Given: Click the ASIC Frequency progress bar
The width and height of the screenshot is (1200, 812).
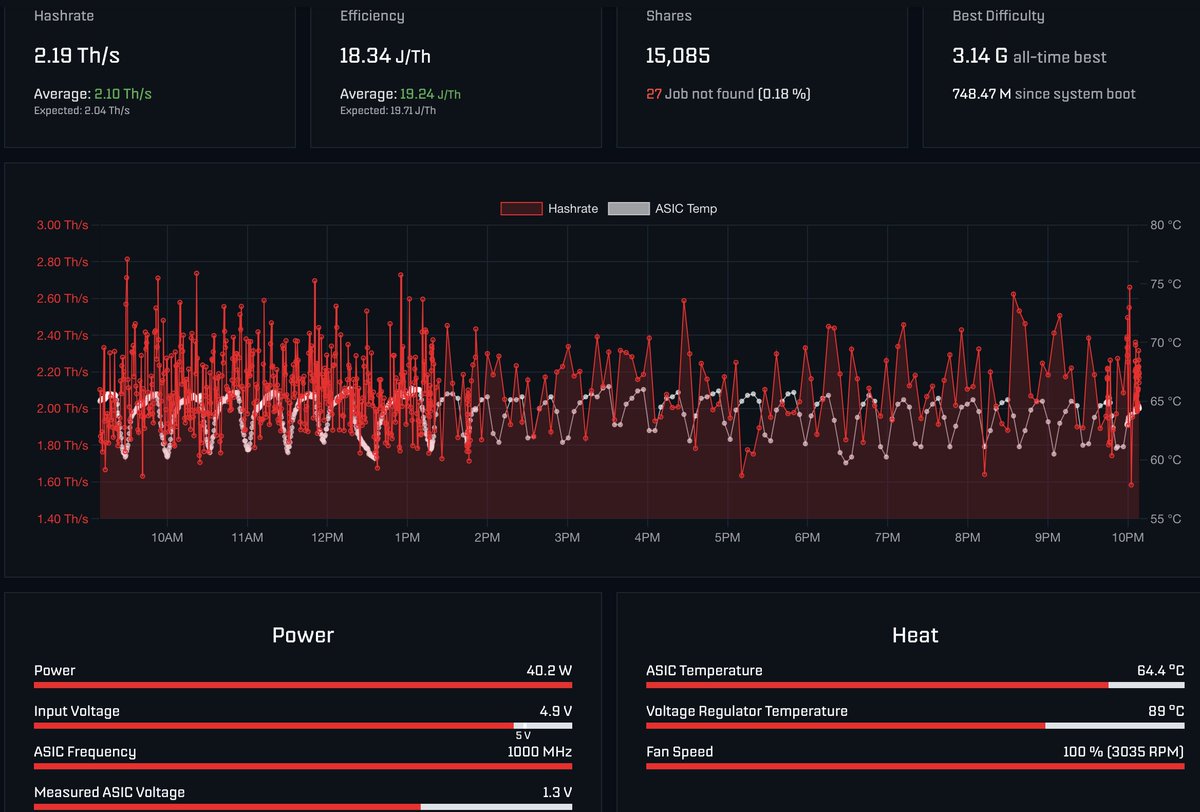Looking at the screenshot, I should pos(303,766).
